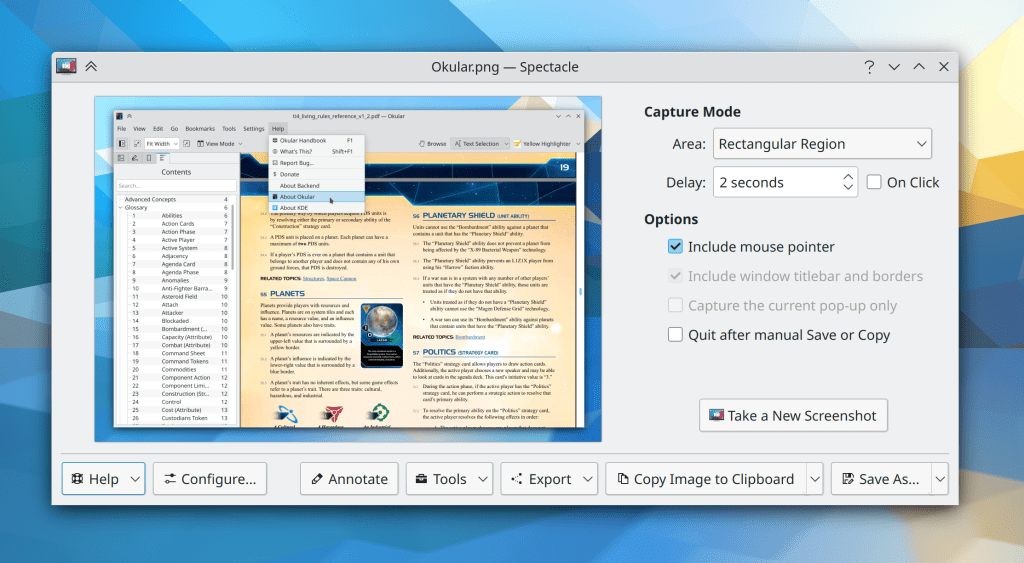
Task: Enable the On Click checkbox
Action: [x=874, y=182]
